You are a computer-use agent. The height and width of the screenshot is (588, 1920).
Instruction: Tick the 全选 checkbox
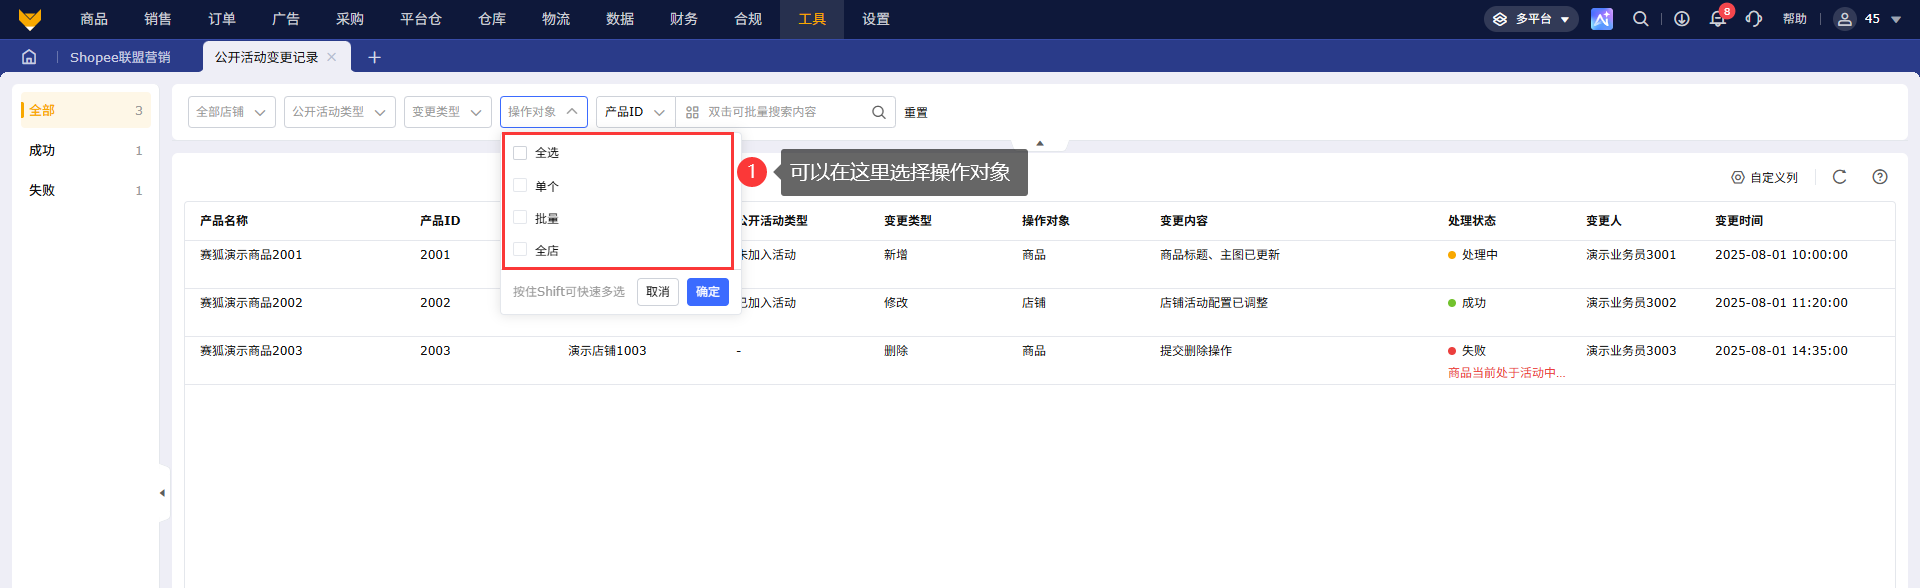pos(520,153)
